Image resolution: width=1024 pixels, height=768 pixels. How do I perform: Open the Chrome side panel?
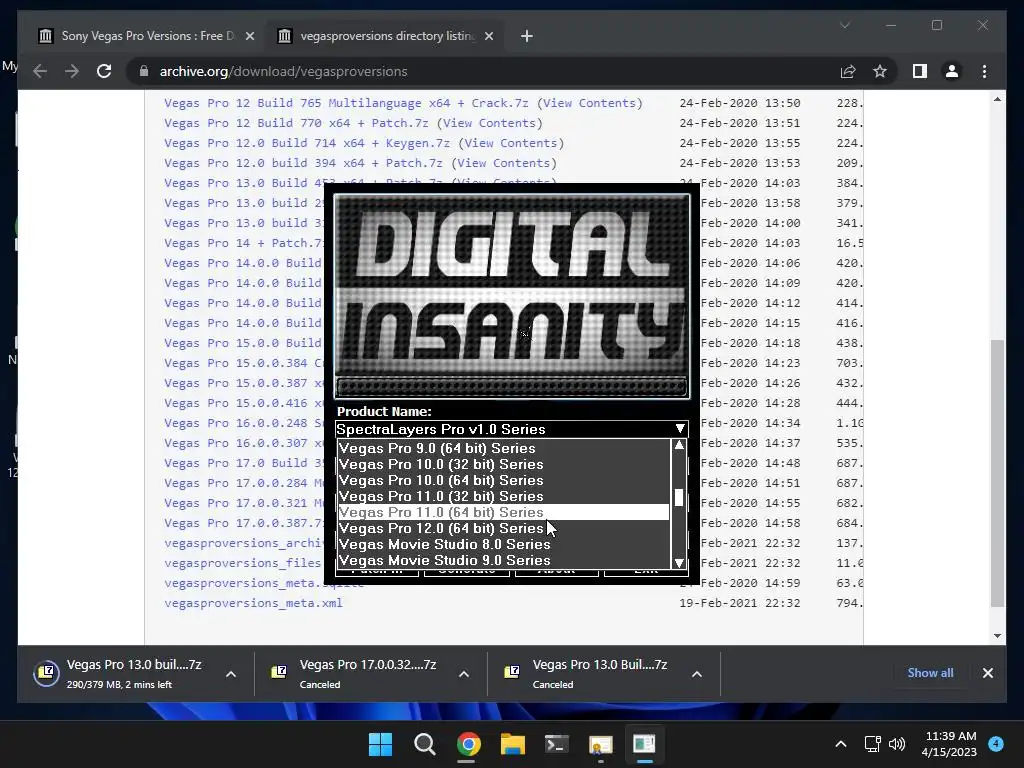point(920,71)
